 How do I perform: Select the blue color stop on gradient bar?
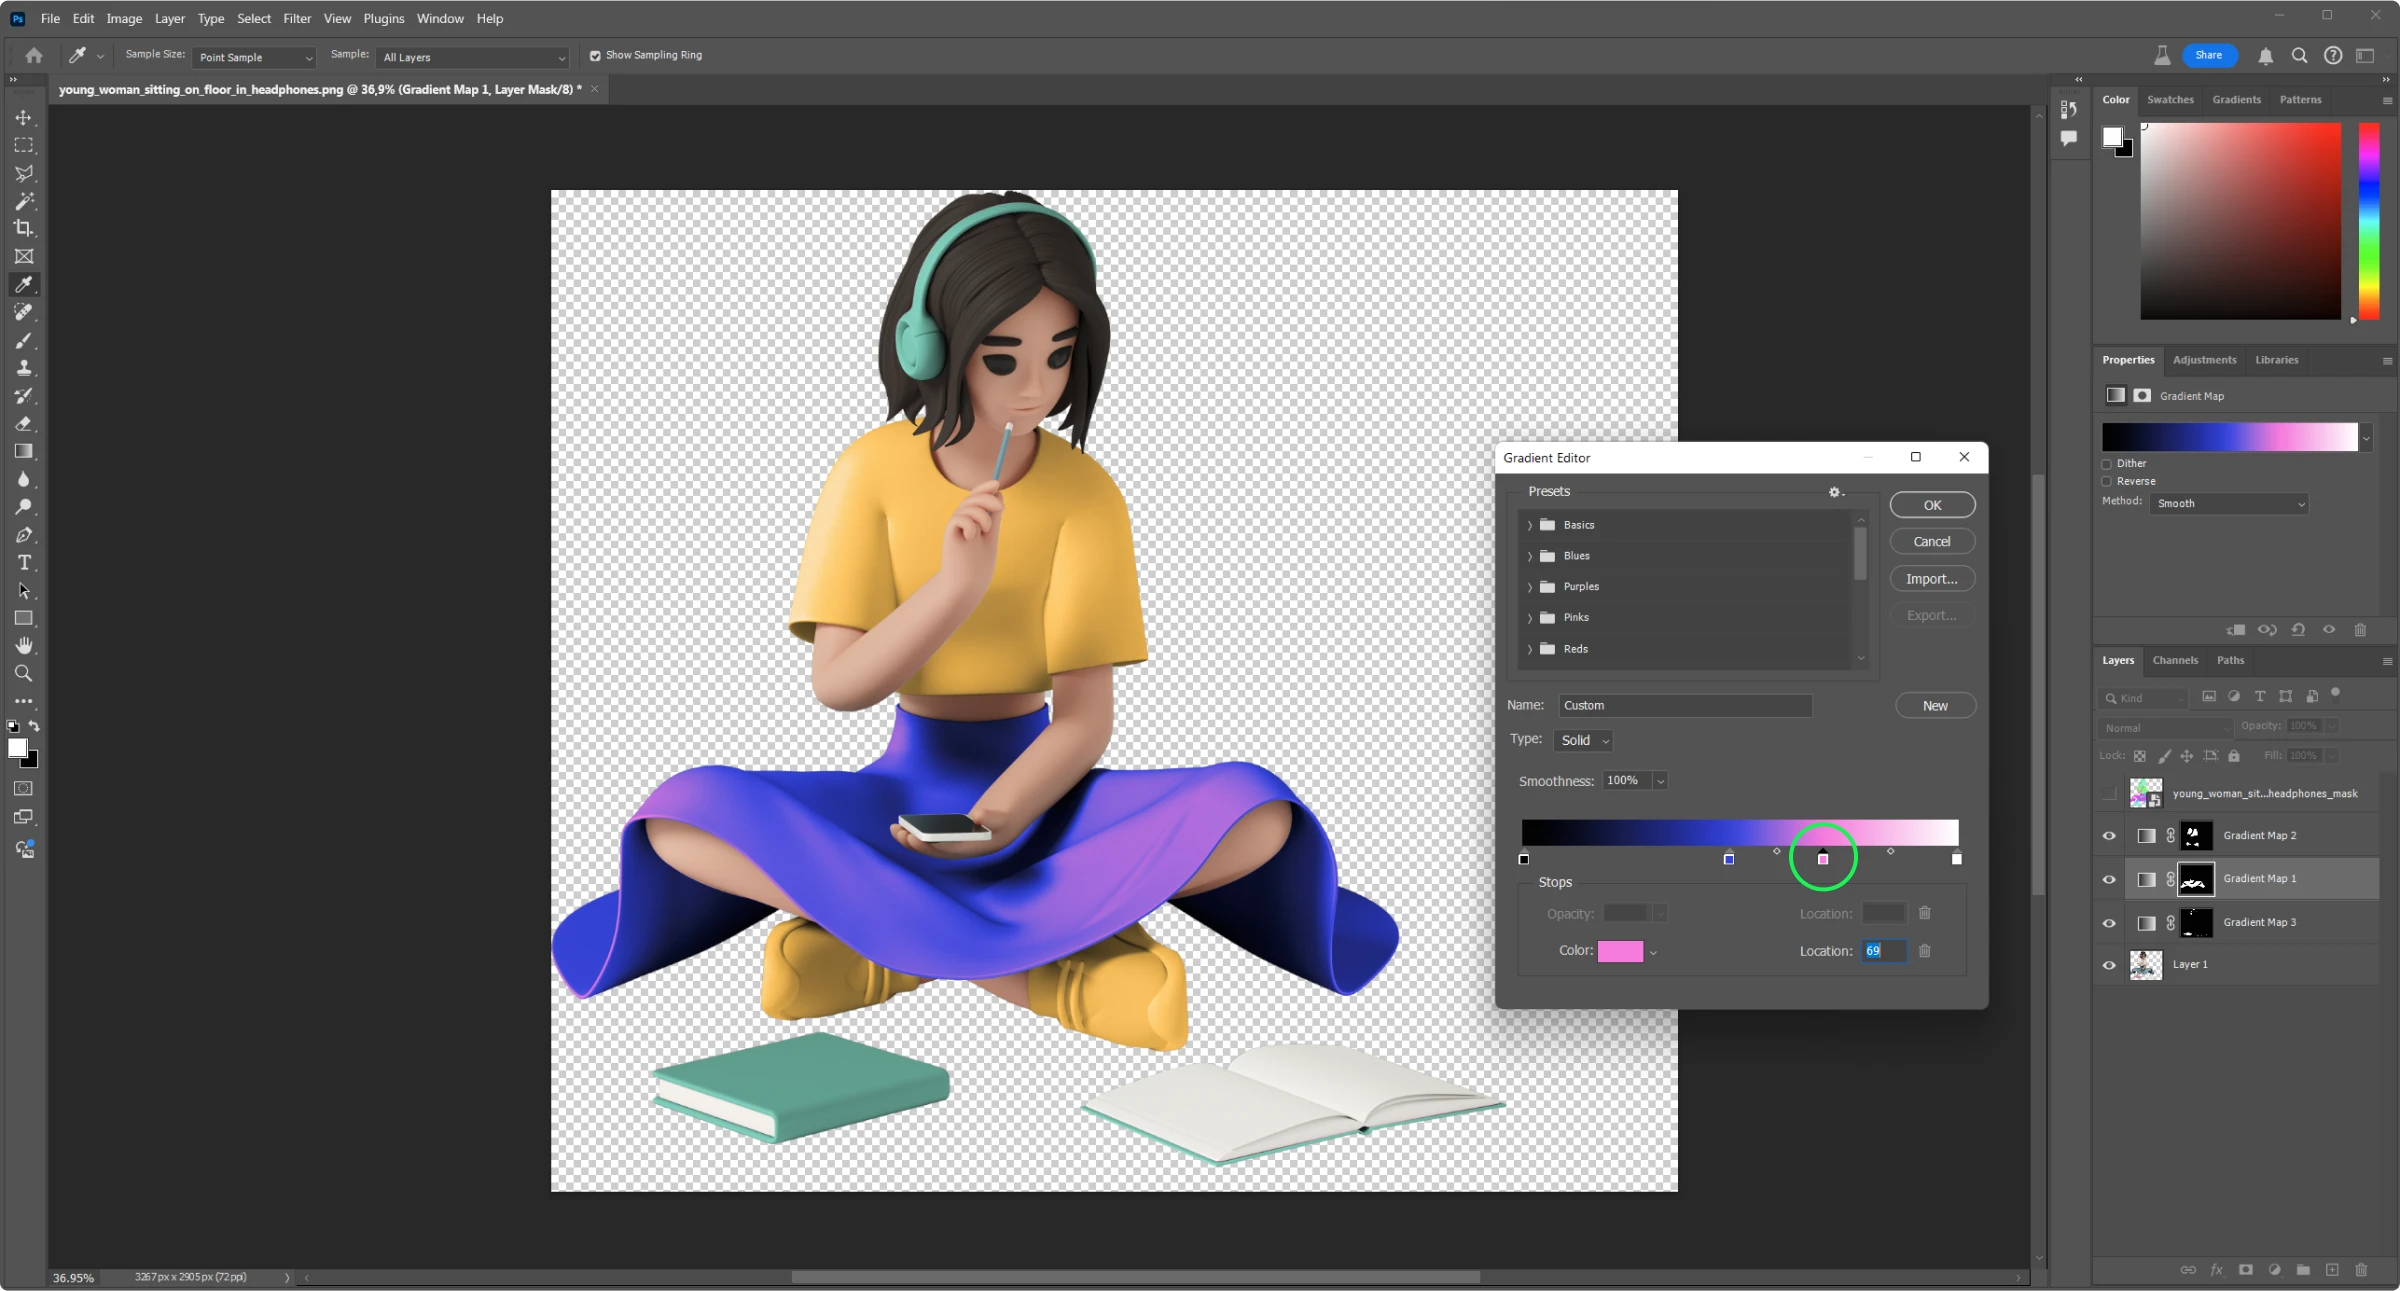pos(1729,859)
